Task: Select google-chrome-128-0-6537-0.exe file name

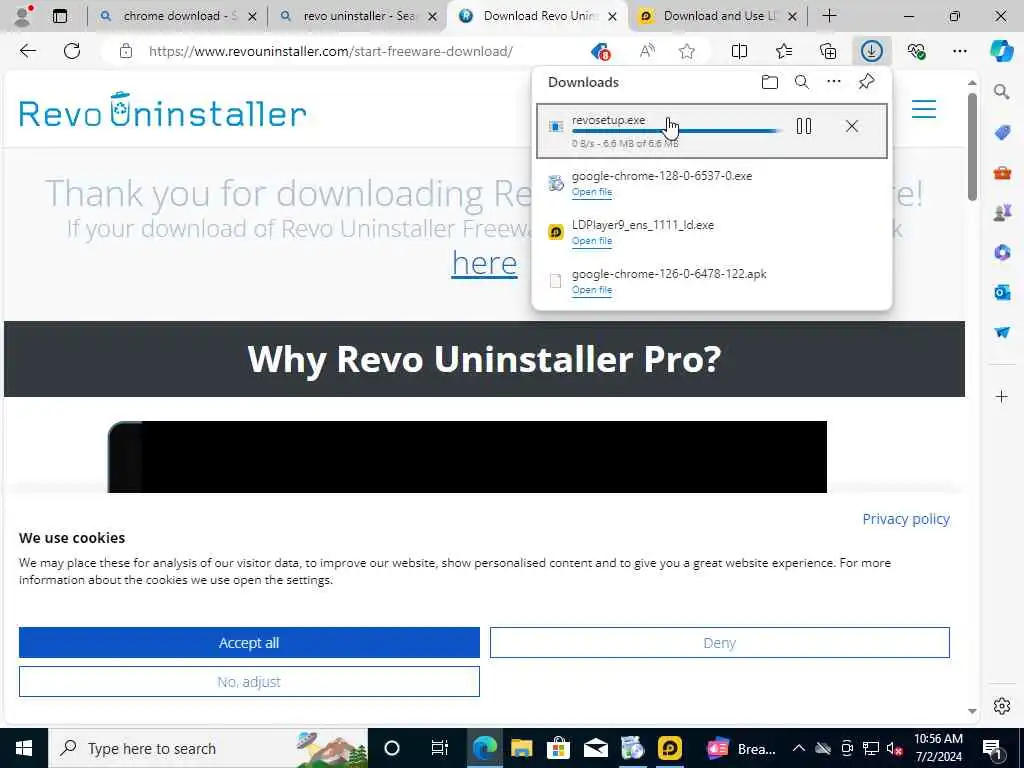Action: point(662,176)
